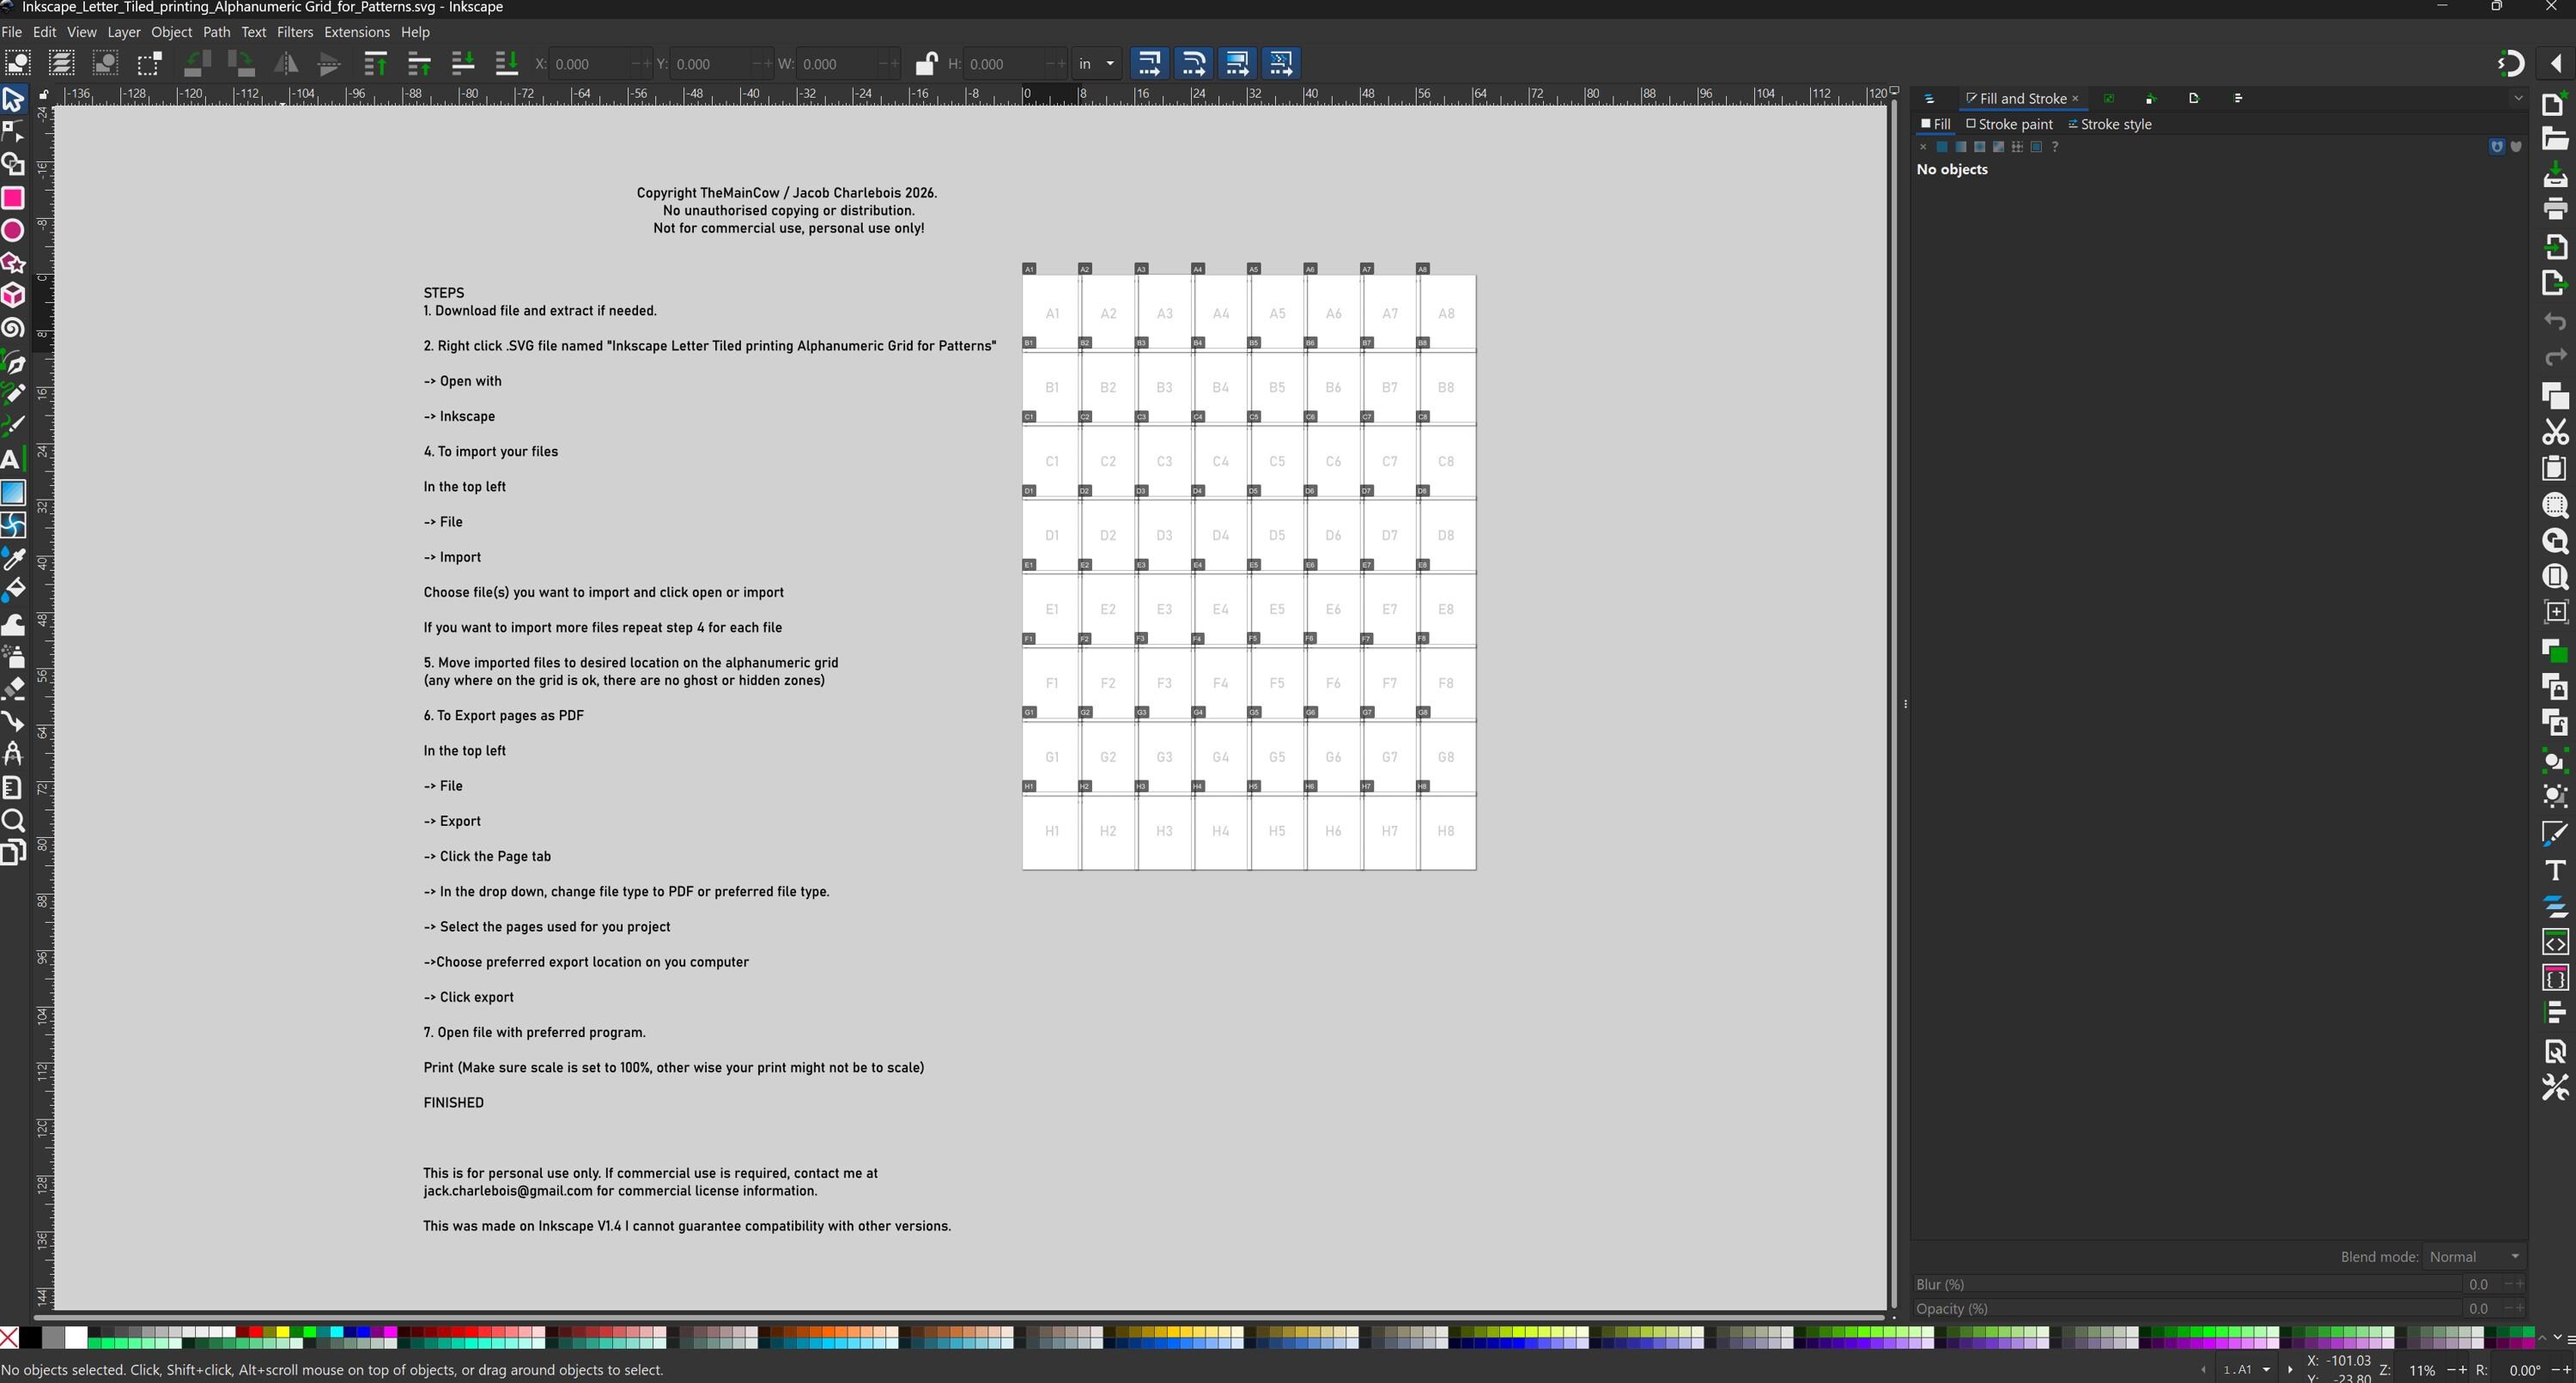Click the Cut scissors icon
This screenshot has width=2576, height=1383.
(2555, 432)
